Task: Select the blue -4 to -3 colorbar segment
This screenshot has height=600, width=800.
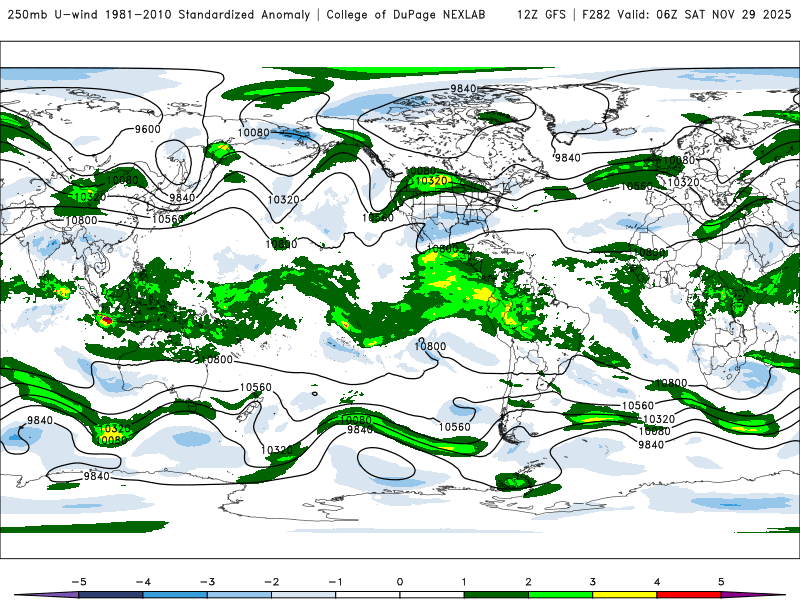Action: point(175,595)
